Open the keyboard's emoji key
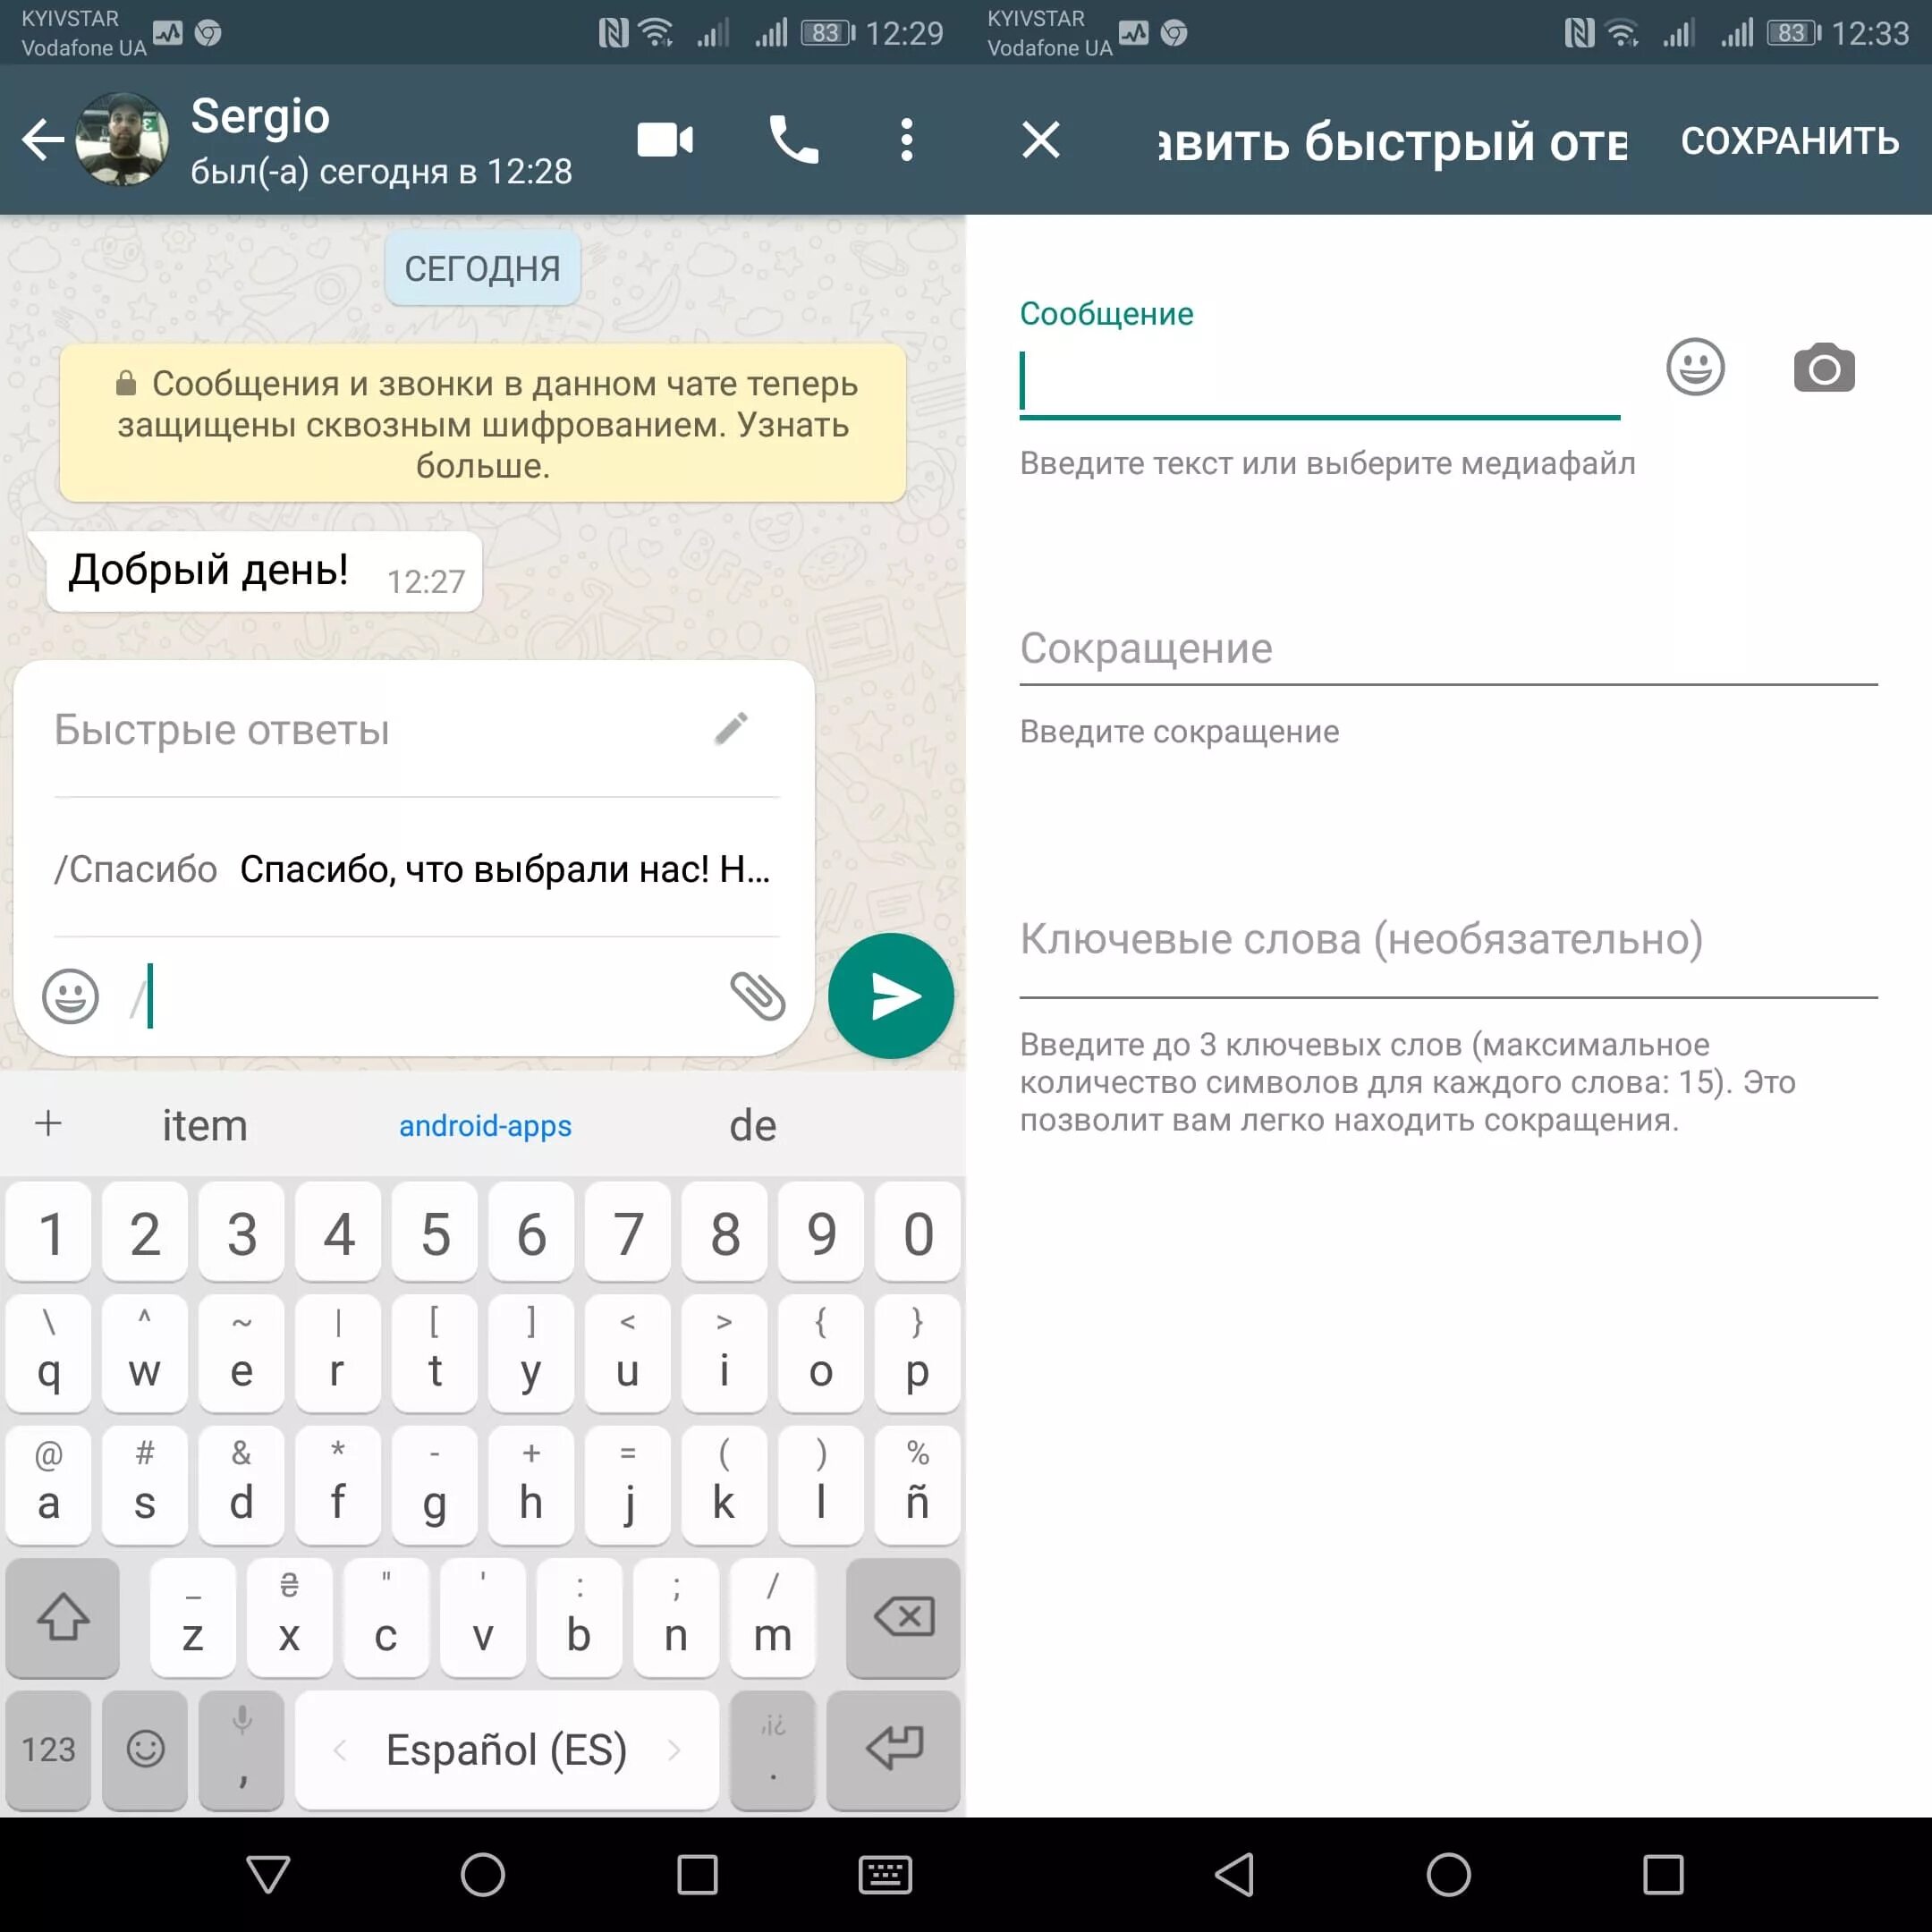This screenshot has height=1932, width=1932. (x=145, y=1750)
